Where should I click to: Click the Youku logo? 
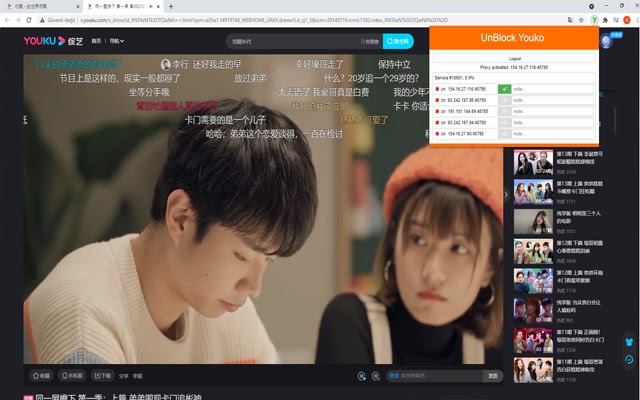pos(44,41)
